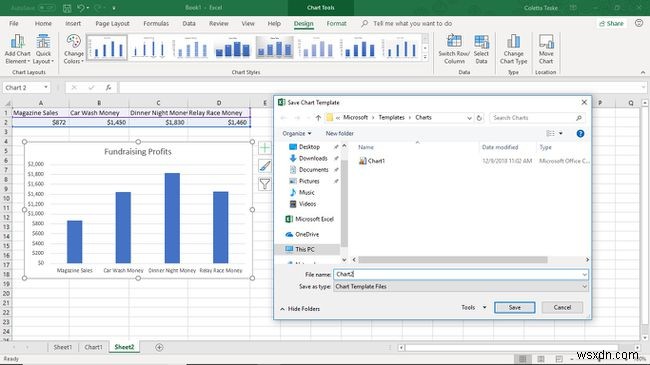Open File tab
650x365 pixels.
pos(14,24)
